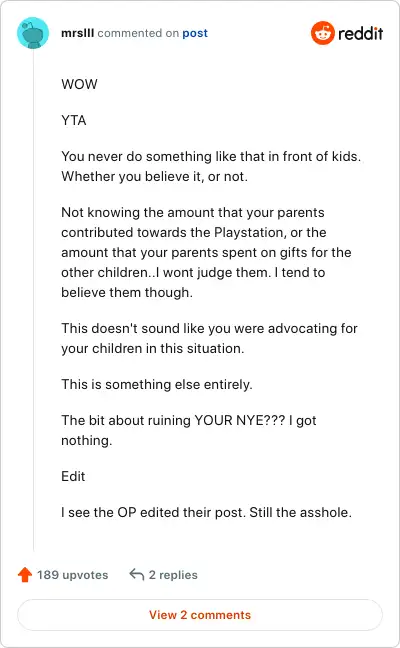Click the standalone "Edit" line
This screenshot has height=648, width=400.
point(73,476)
